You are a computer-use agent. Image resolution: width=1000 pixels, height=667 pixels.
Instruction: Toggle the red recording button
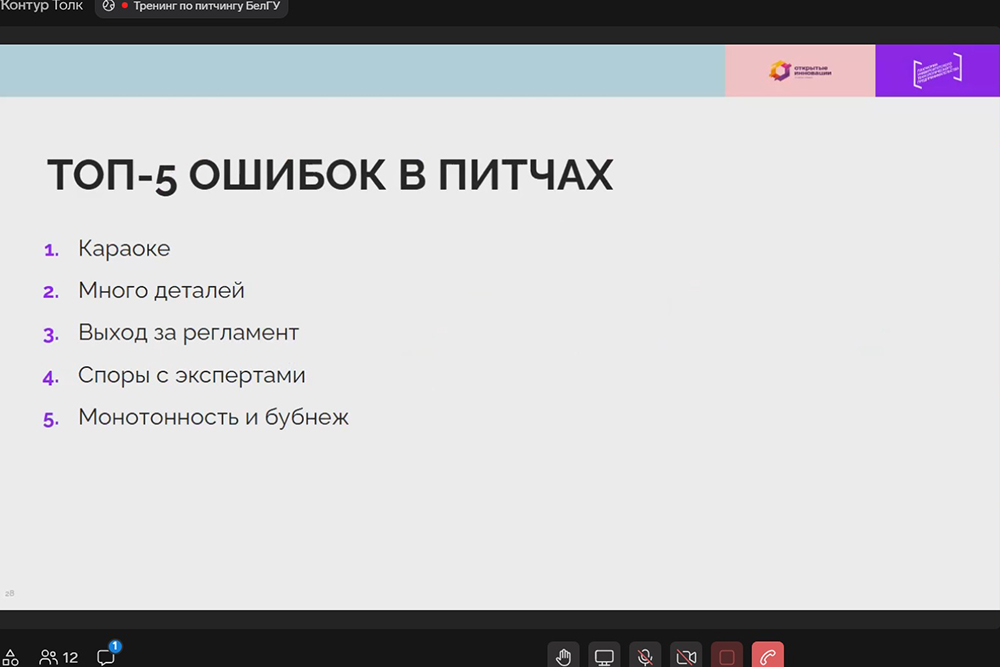[727, 657]
